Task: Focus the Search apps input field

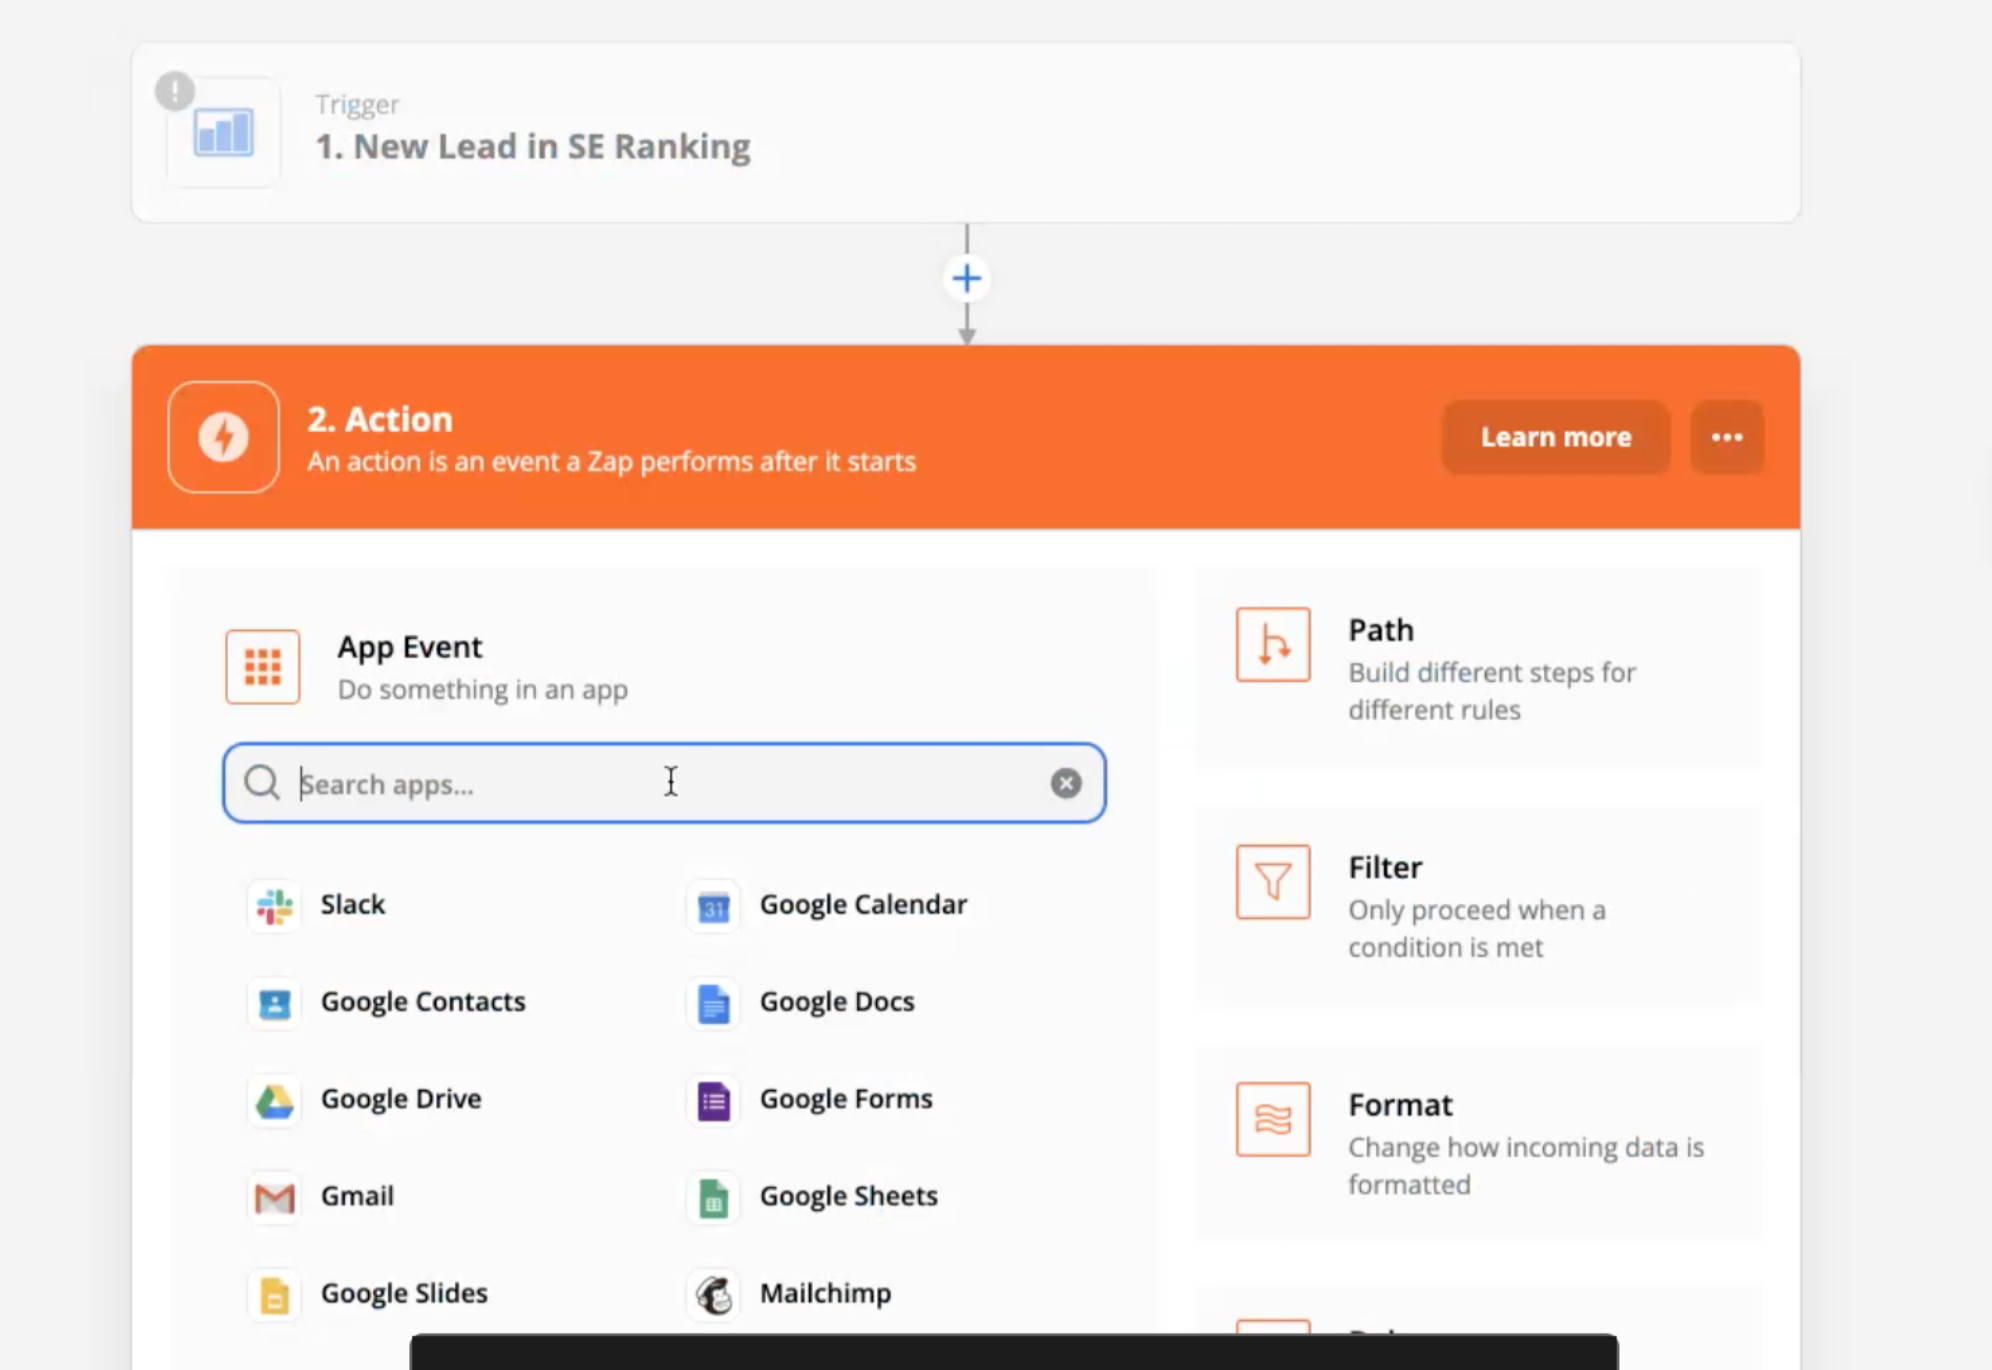Action: click(664, 783)
